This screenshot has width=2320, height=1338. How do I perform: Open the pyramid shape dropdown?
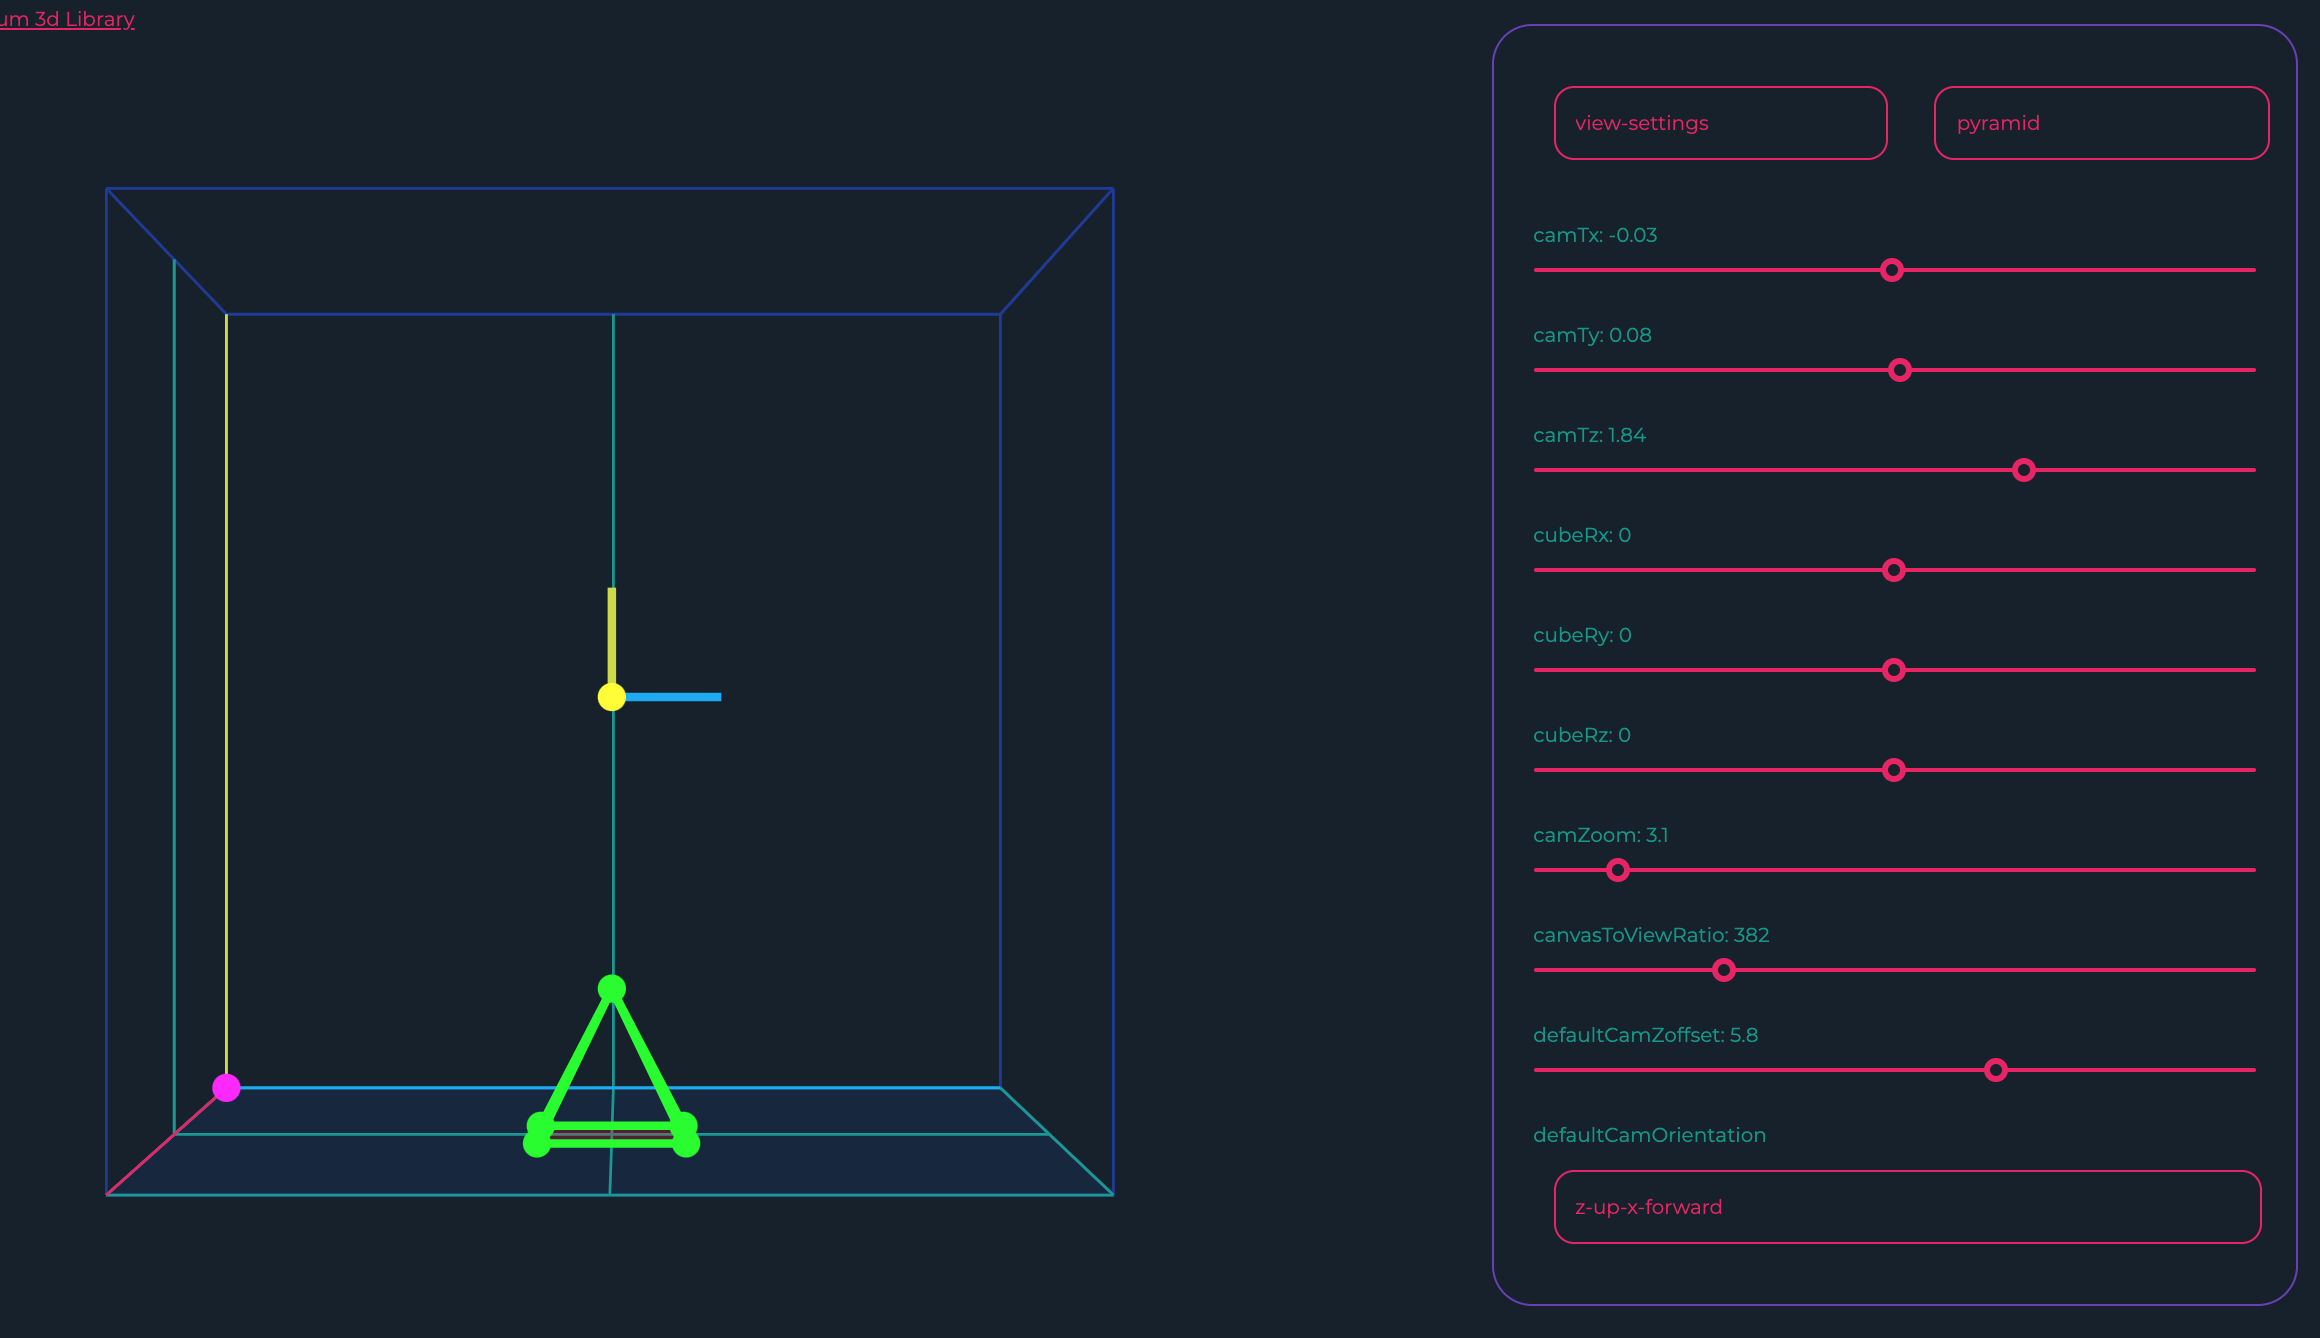[2100, 123]
